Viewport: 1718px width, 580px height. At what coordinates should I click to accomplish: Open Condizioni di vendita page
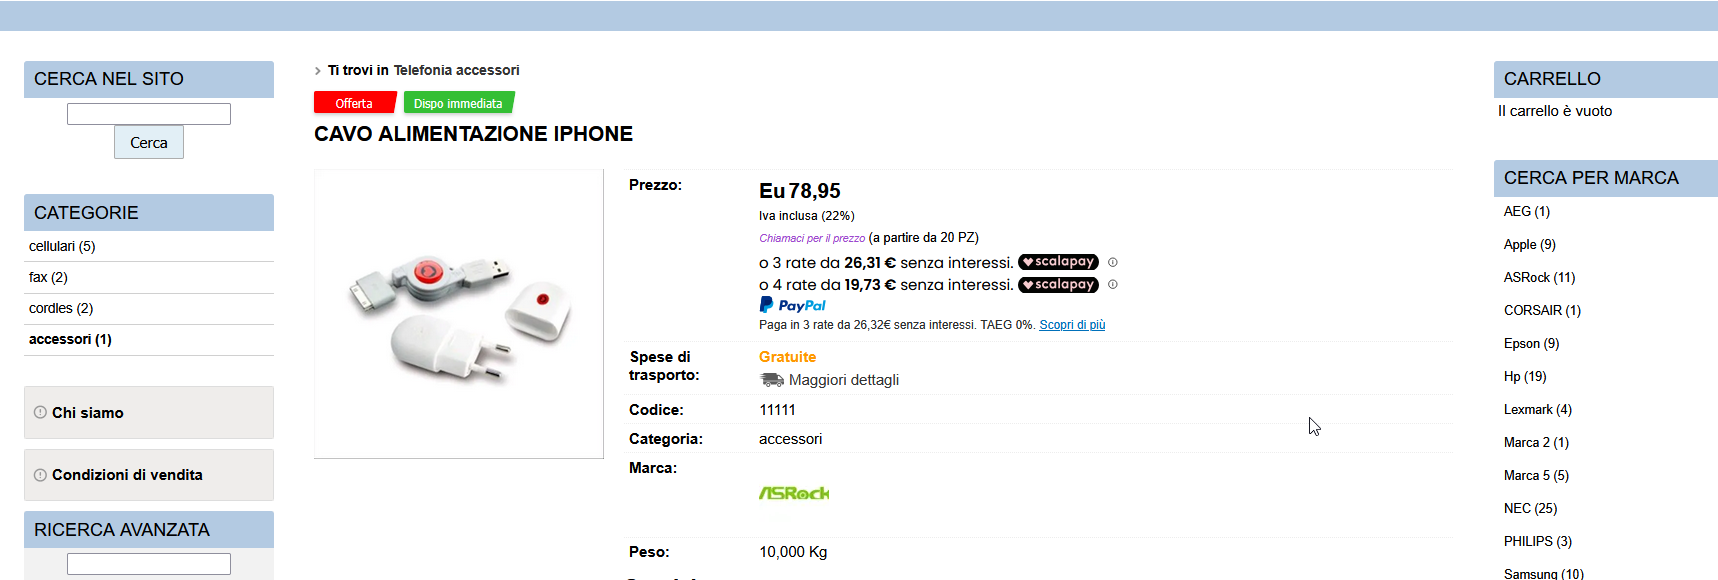point(127,475)
